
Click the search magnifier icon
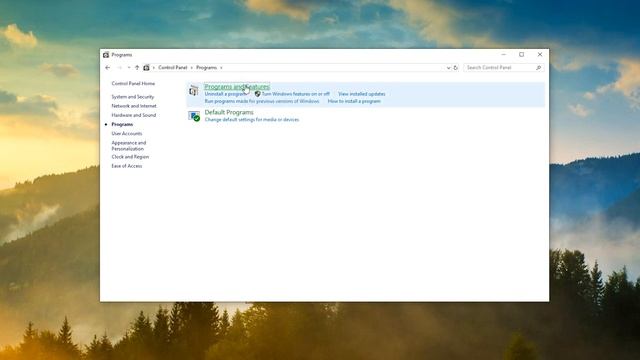[x=538, y=68]
